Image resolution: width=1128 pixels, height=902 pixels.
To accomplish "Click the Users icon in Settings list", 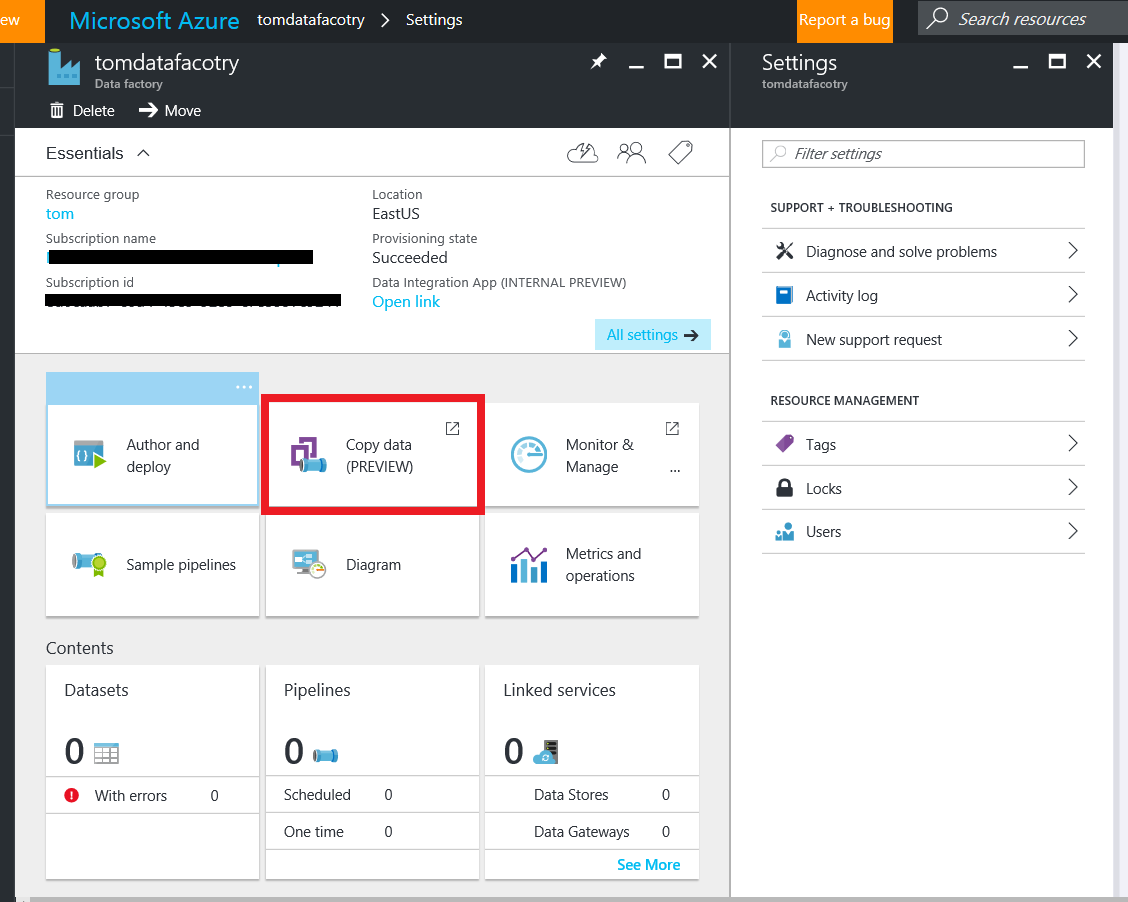I will coord(785,532).
